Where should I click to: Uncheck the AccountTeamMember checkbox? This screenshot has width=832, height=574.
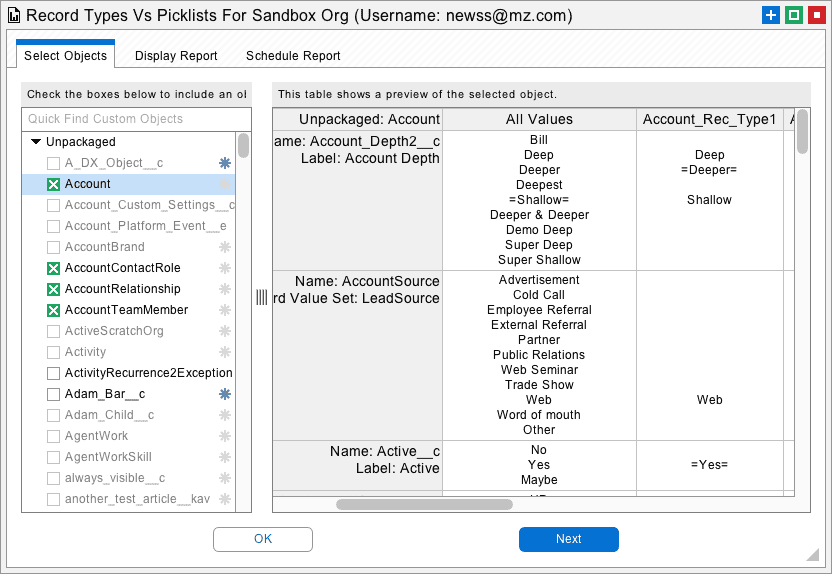pyautogui.click(x=53, y=310)
